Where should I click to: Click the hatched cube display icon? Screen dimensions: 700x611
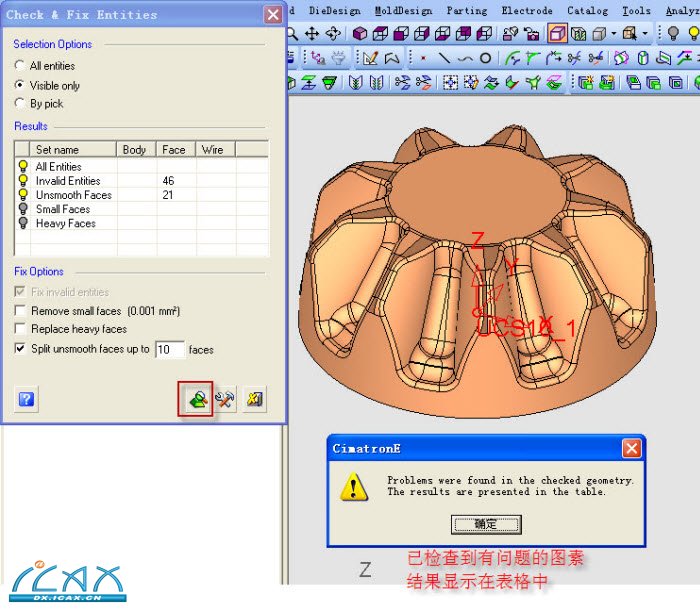click(579, 33)
